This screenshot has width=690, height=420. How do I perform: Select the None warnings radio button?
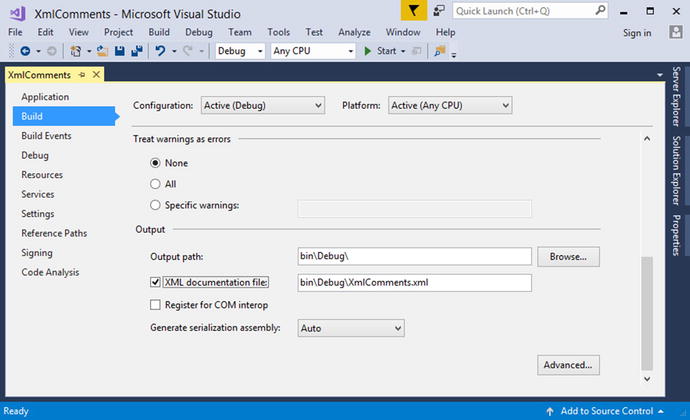pos(155,163)
